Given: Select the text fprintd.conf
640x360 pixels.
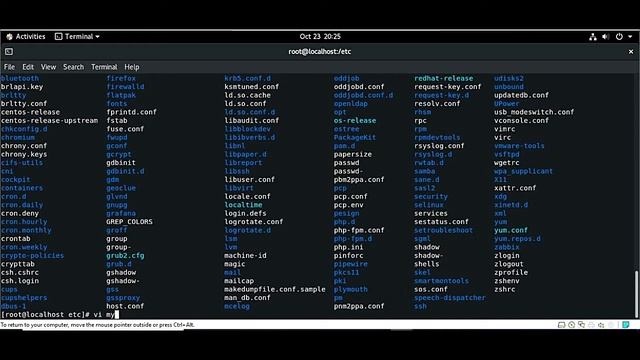Looking at the screenshot, I should (131, 112).
